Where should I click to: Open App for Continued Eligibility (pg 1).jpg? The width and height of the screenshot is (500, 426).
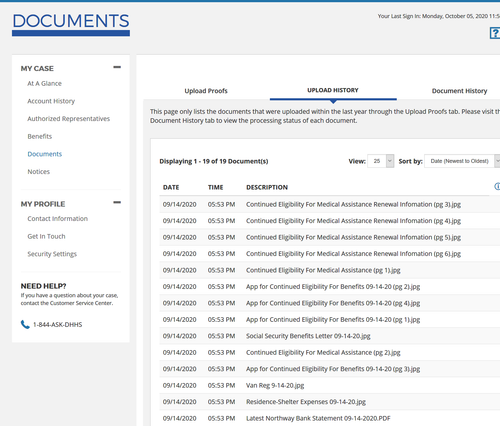tap(333, 319)
